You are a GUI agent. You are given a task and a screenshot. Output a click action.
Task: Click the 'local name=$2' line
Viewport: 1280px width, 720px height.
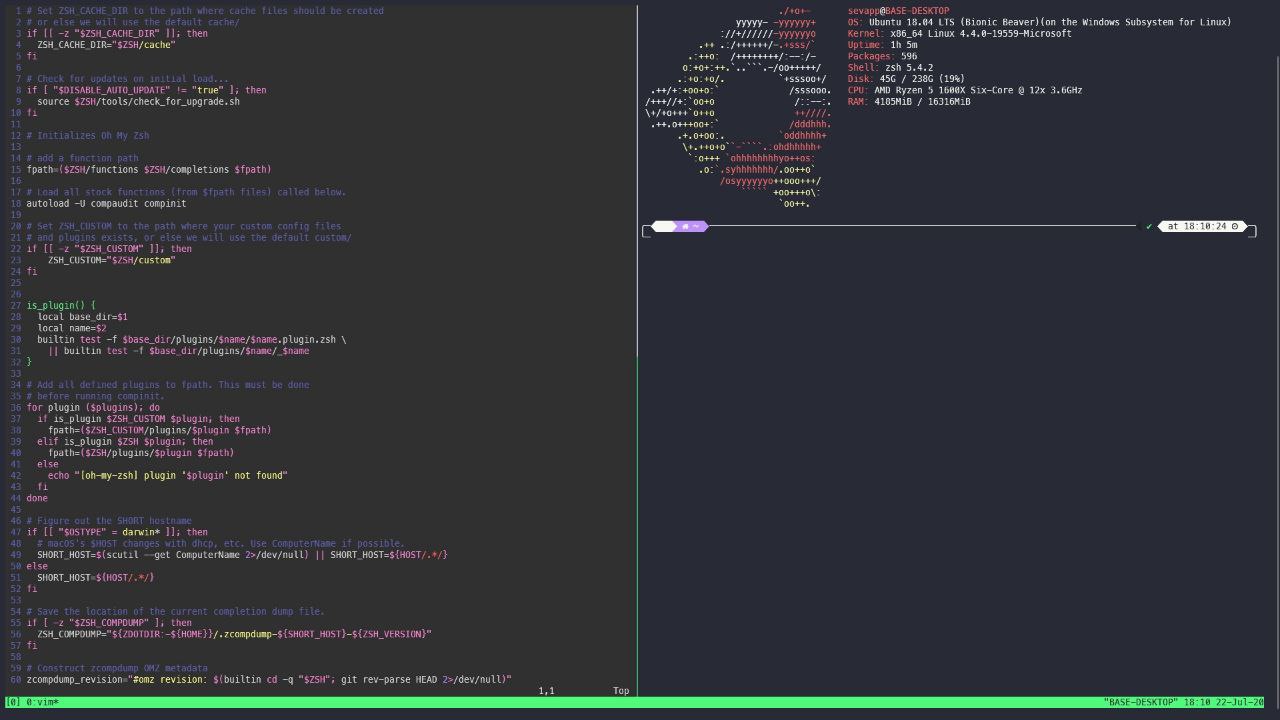pos(72,328)
